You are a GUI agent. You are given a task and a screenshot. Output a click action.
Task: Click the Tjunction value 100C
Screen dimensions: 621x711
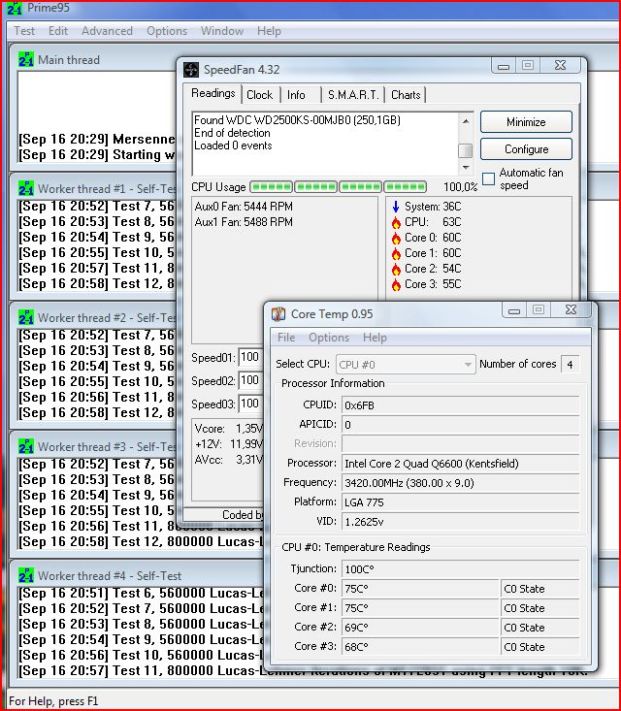point(461,569)
